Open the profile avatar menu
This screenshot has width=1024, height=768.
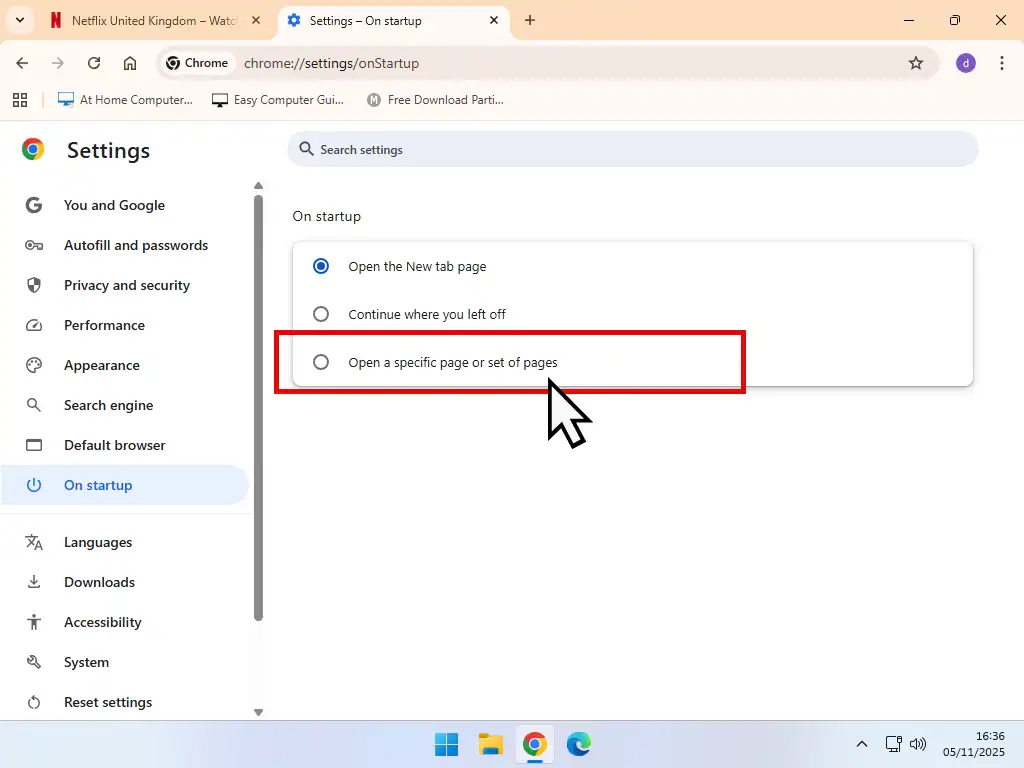965,62
